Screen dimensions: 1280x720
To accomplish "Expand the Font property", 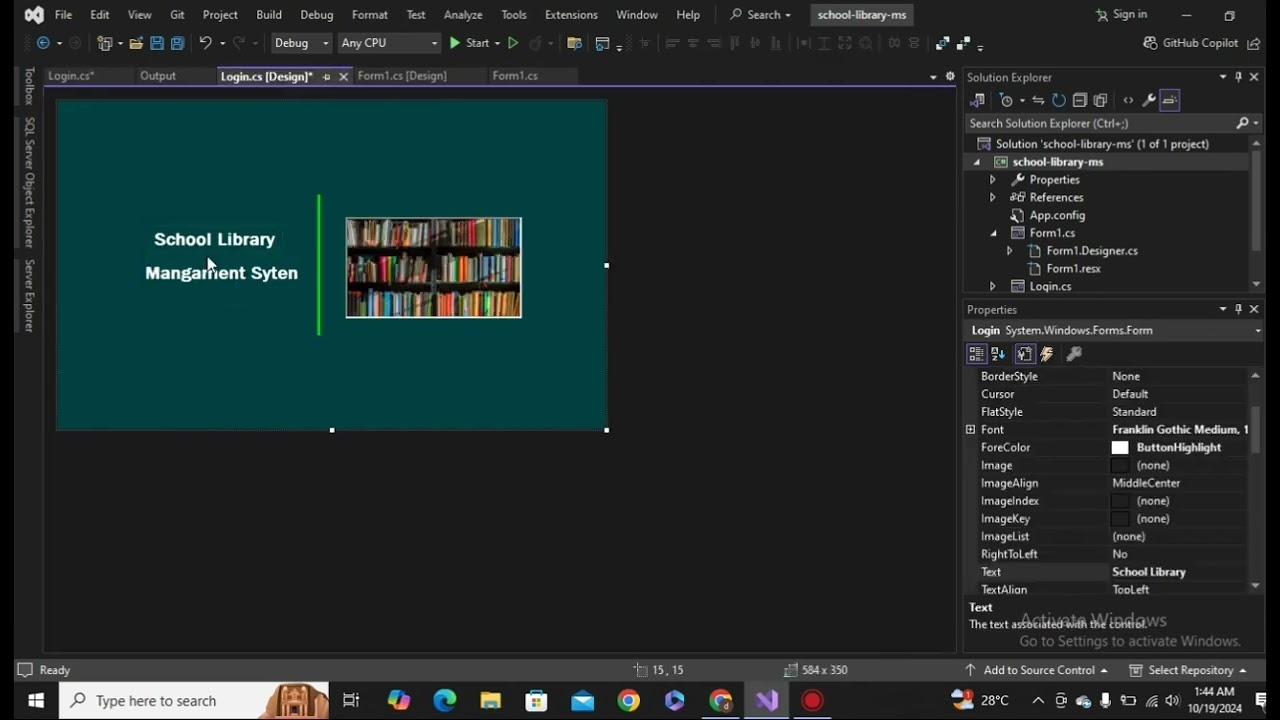I will point(970,430).
